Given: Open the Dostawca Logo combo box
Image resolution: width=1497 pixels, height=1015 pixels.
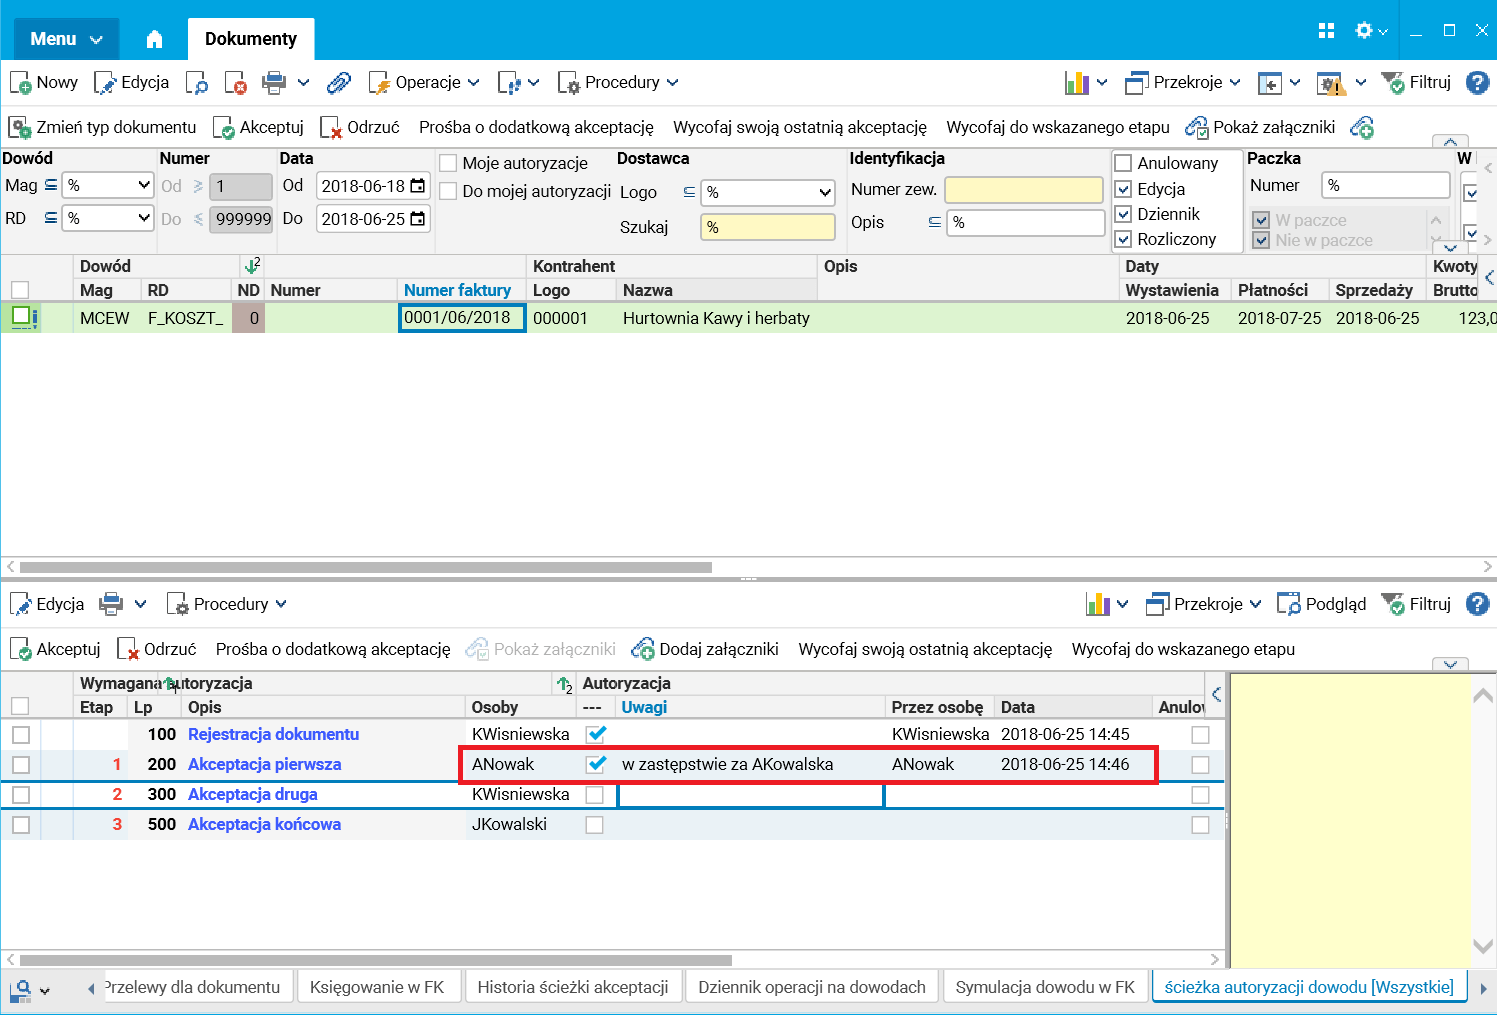Looking at the screenshot, I should pyautogui.click(x=768, y=192).
